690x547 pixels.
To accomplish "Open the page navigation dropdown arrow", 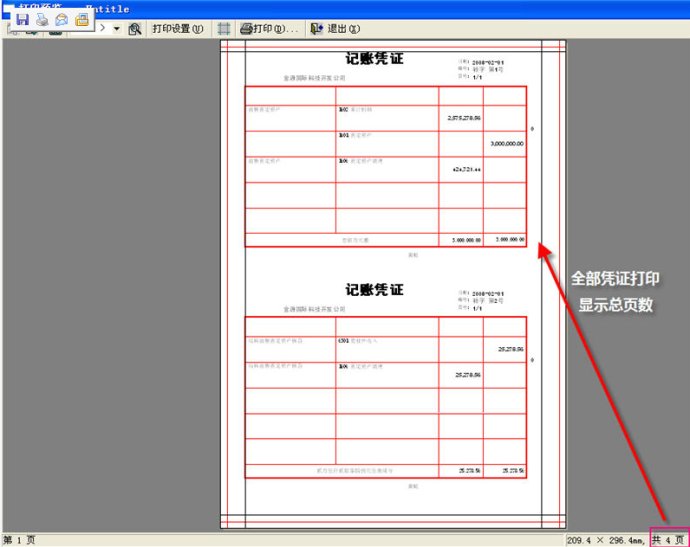I will click(117, 29).
